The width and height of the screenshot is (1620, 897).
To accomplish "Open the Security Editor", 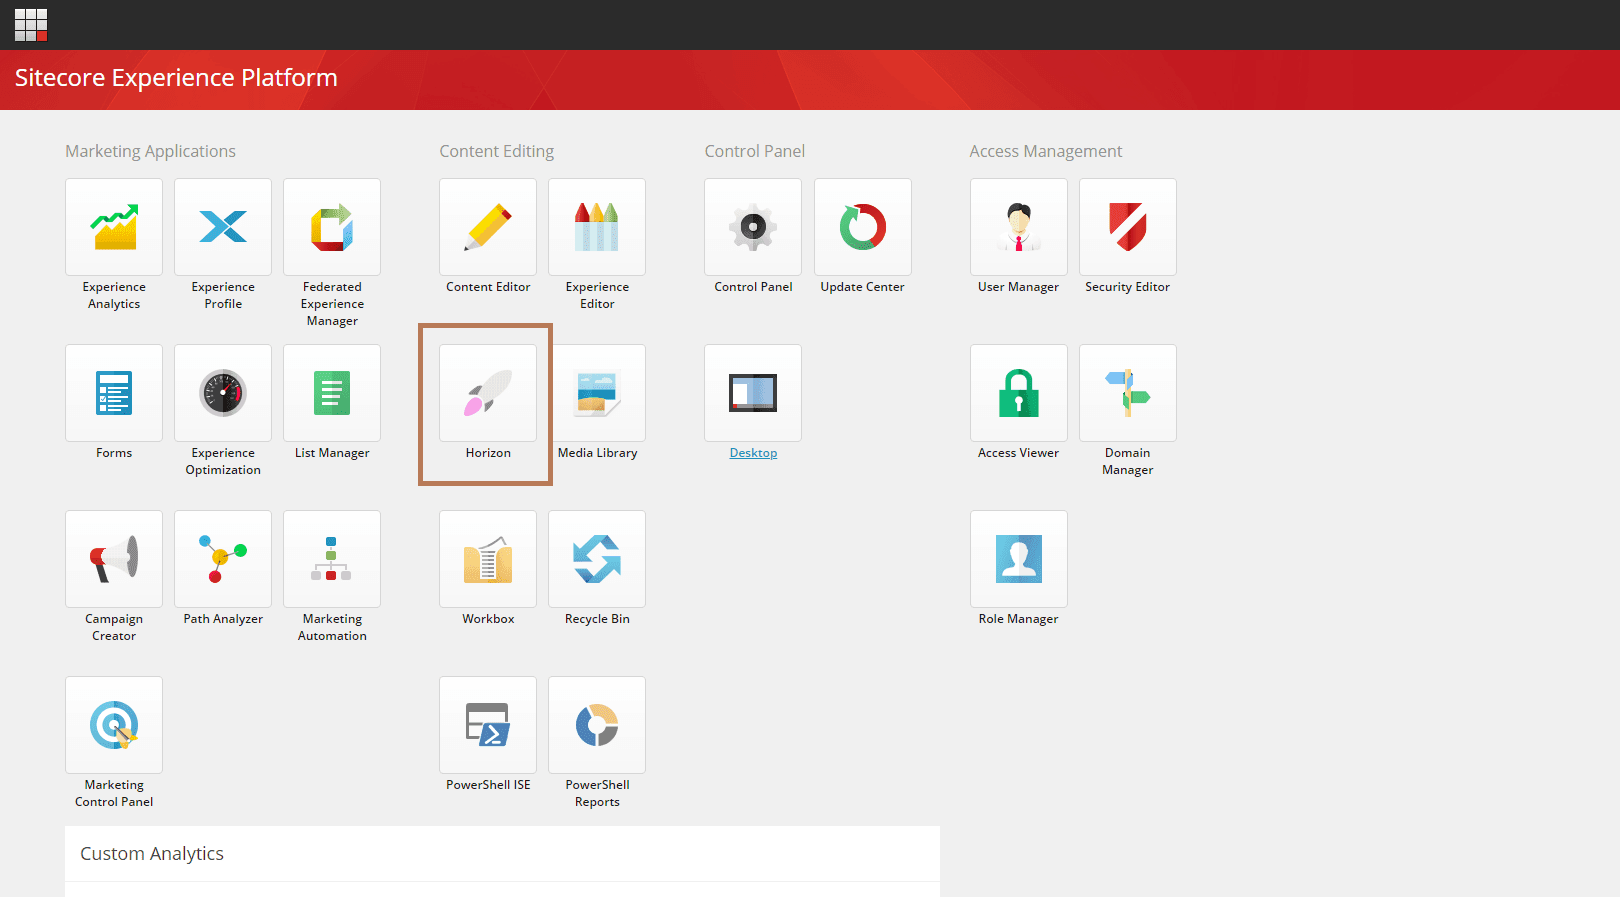I will pyautogui.click(x=1128, y=227).
